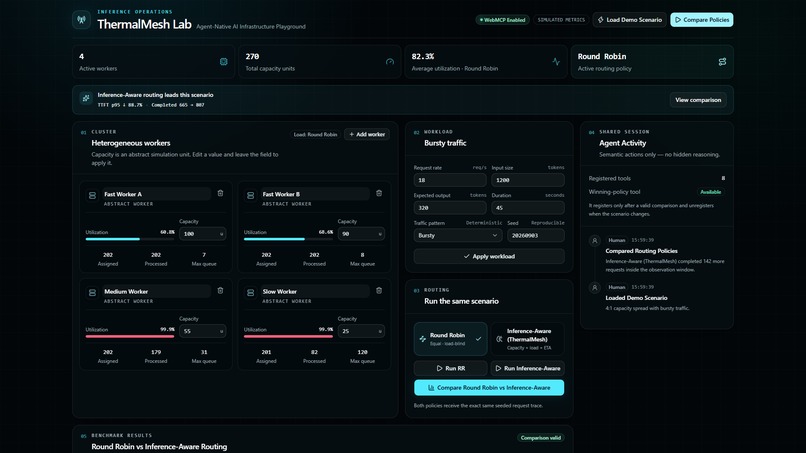The image size is (806, 453).
Task: Delete Slow Worker with trash icon
Action: pyautogui.click(x=379, y=291)
